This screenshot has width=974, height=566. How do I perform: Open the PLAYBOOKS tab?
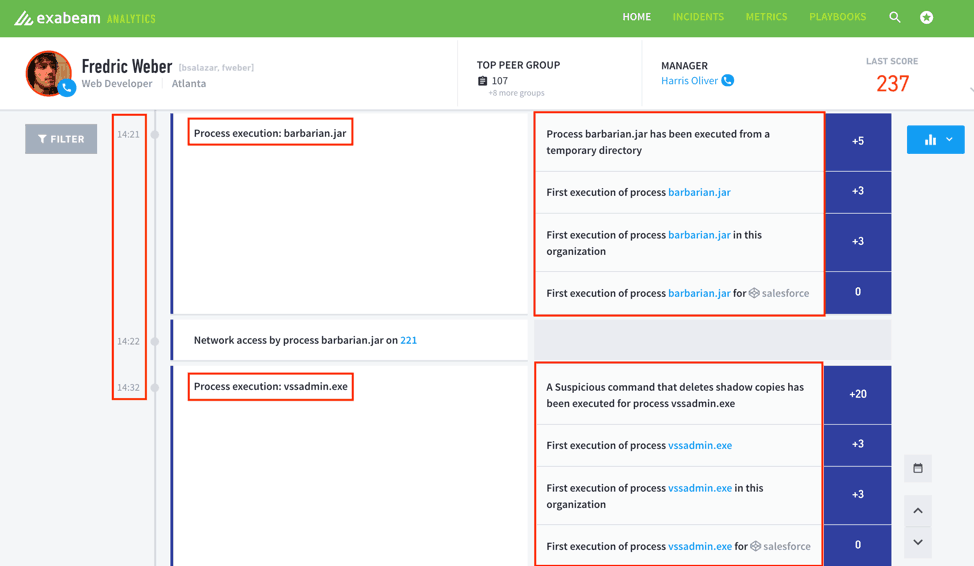point(837,17)
